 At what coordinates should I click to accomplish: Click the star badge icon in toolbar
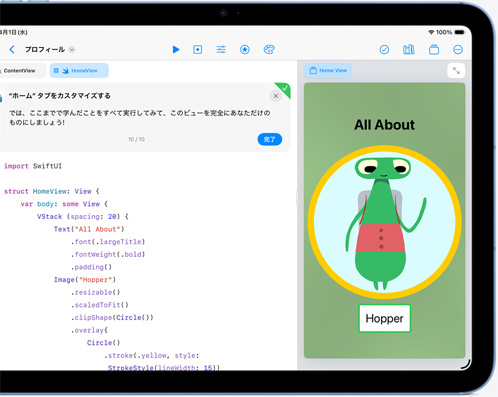(245, 50)
